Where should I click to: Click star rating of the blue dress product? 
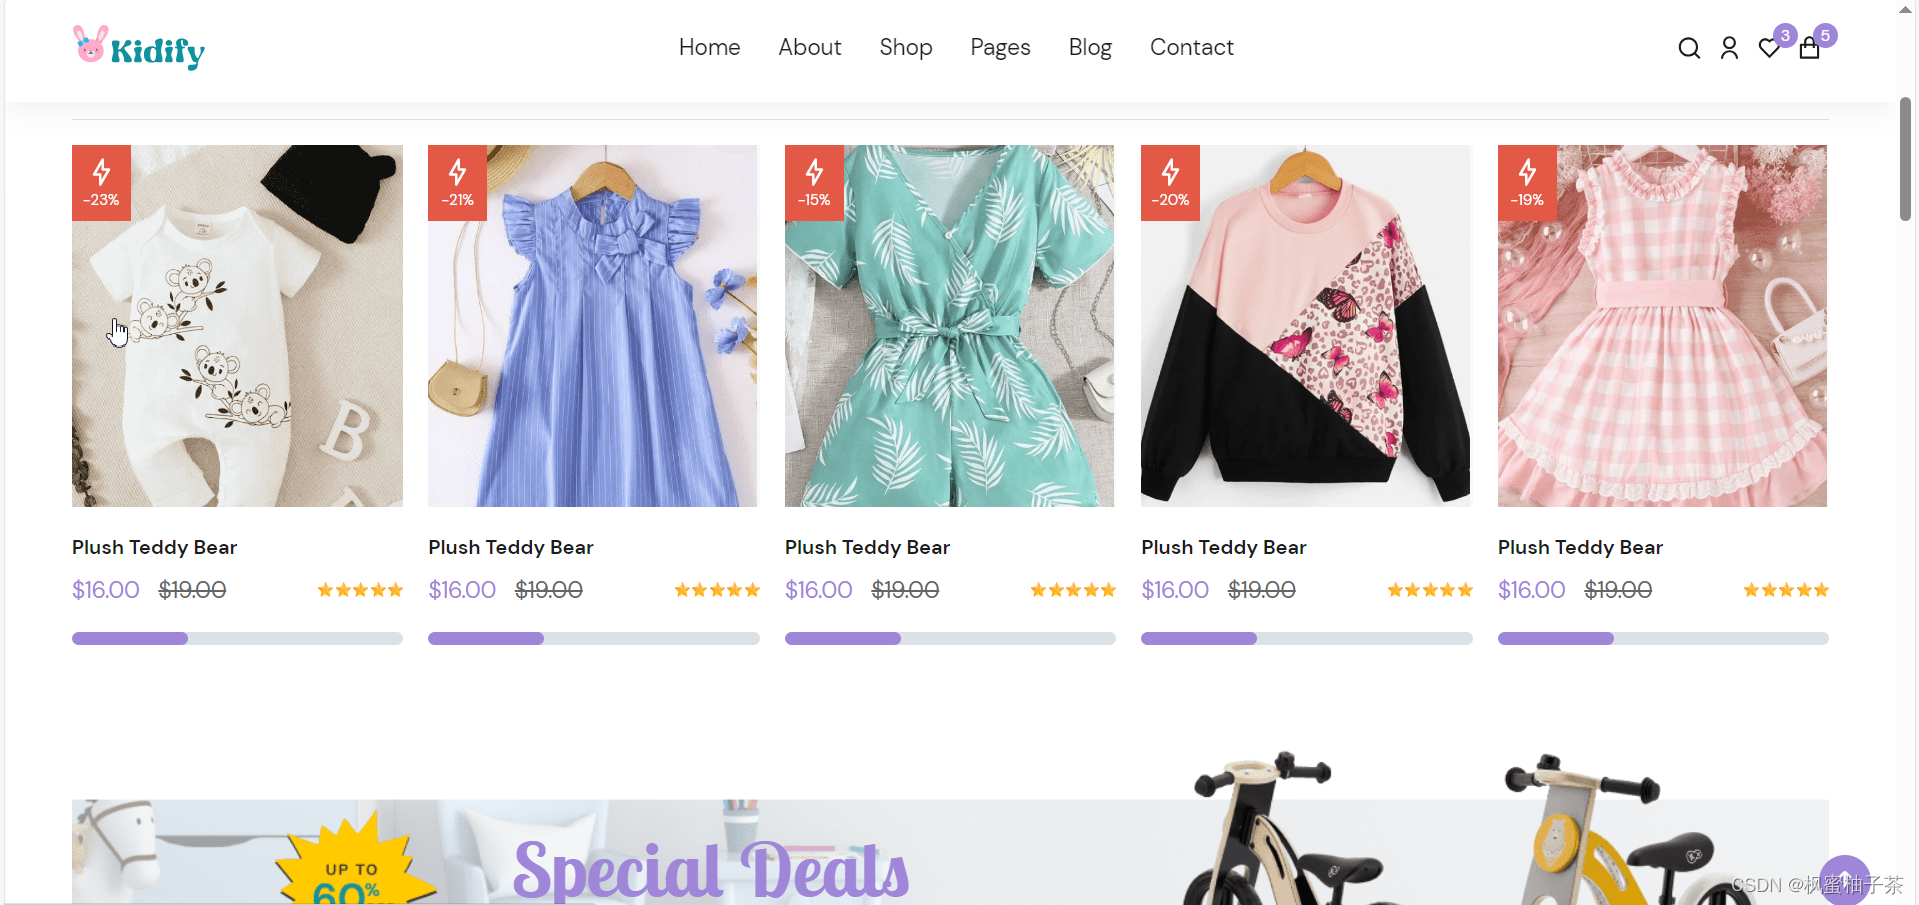(x=717, y=590)
